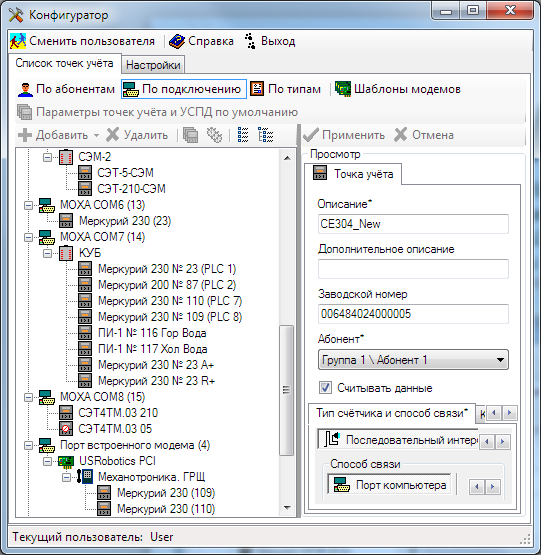Select the Точка учёта tab label

(x=364, y=174)
